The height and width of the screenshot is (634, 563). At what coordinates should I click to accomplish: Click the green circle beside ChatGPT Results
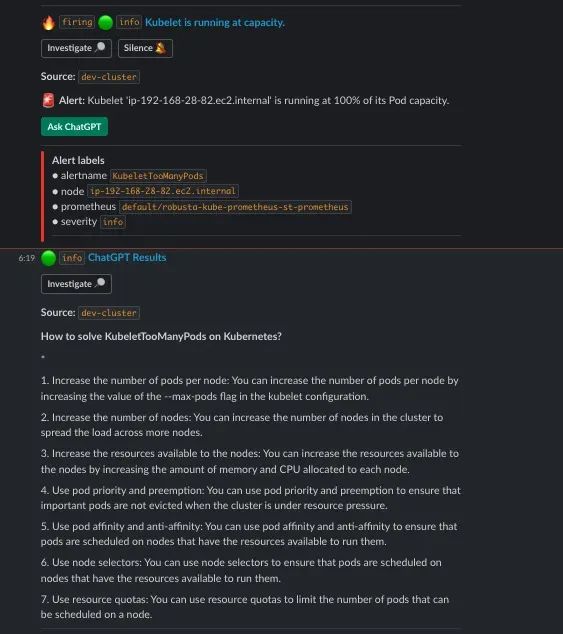point(49,258)
